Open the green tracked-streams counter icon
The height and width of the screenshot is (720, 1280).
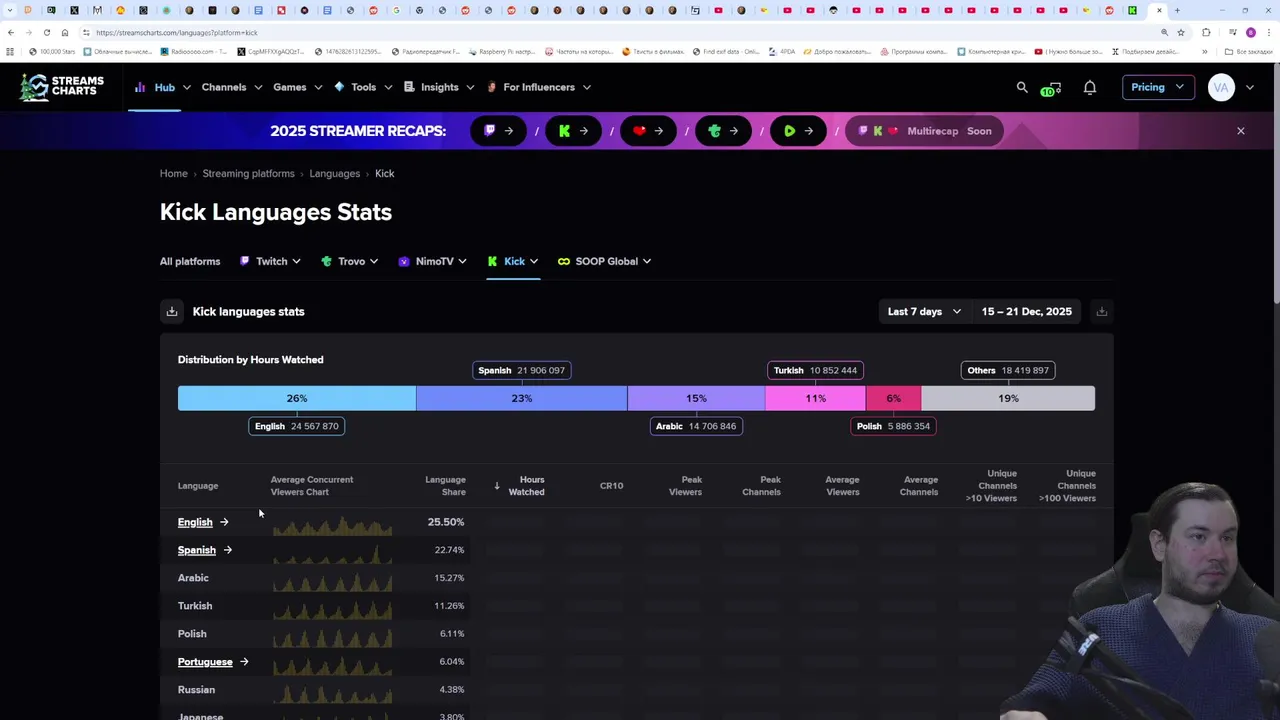[x=1051, y=88]
